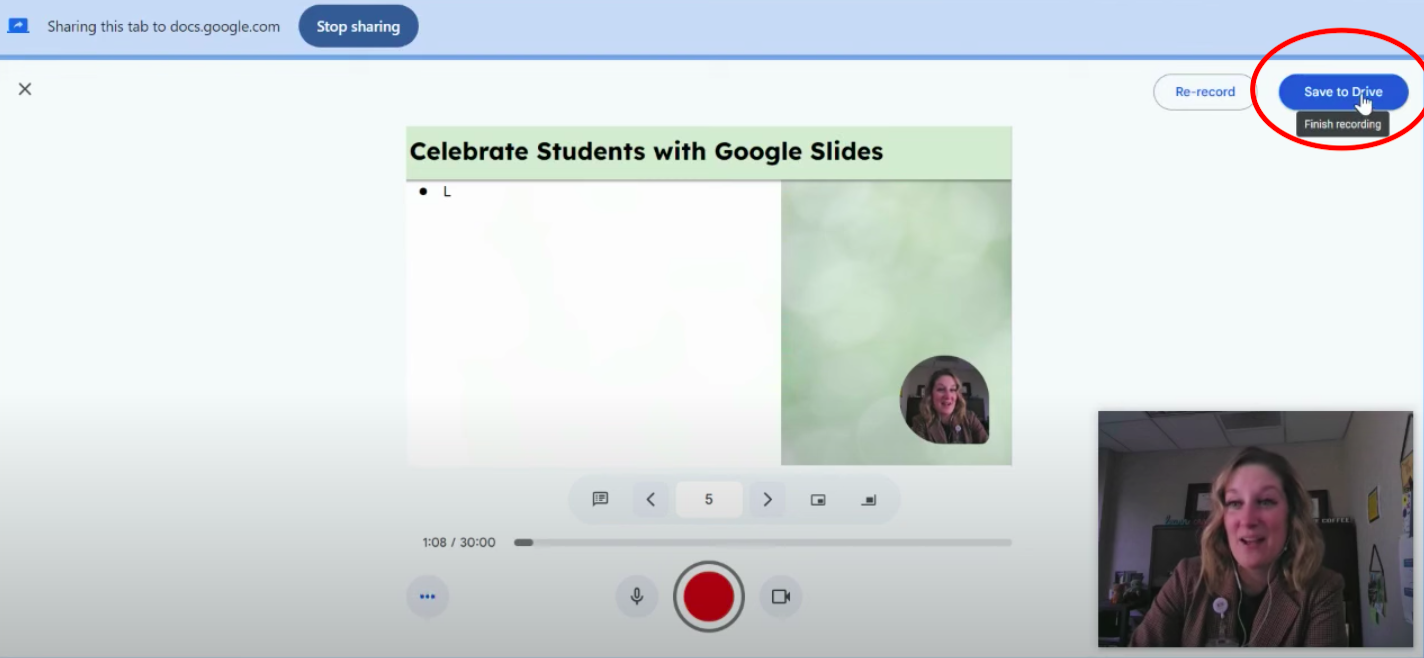
Task: Close the recording view with the X
Action: (x=25, y=89)
